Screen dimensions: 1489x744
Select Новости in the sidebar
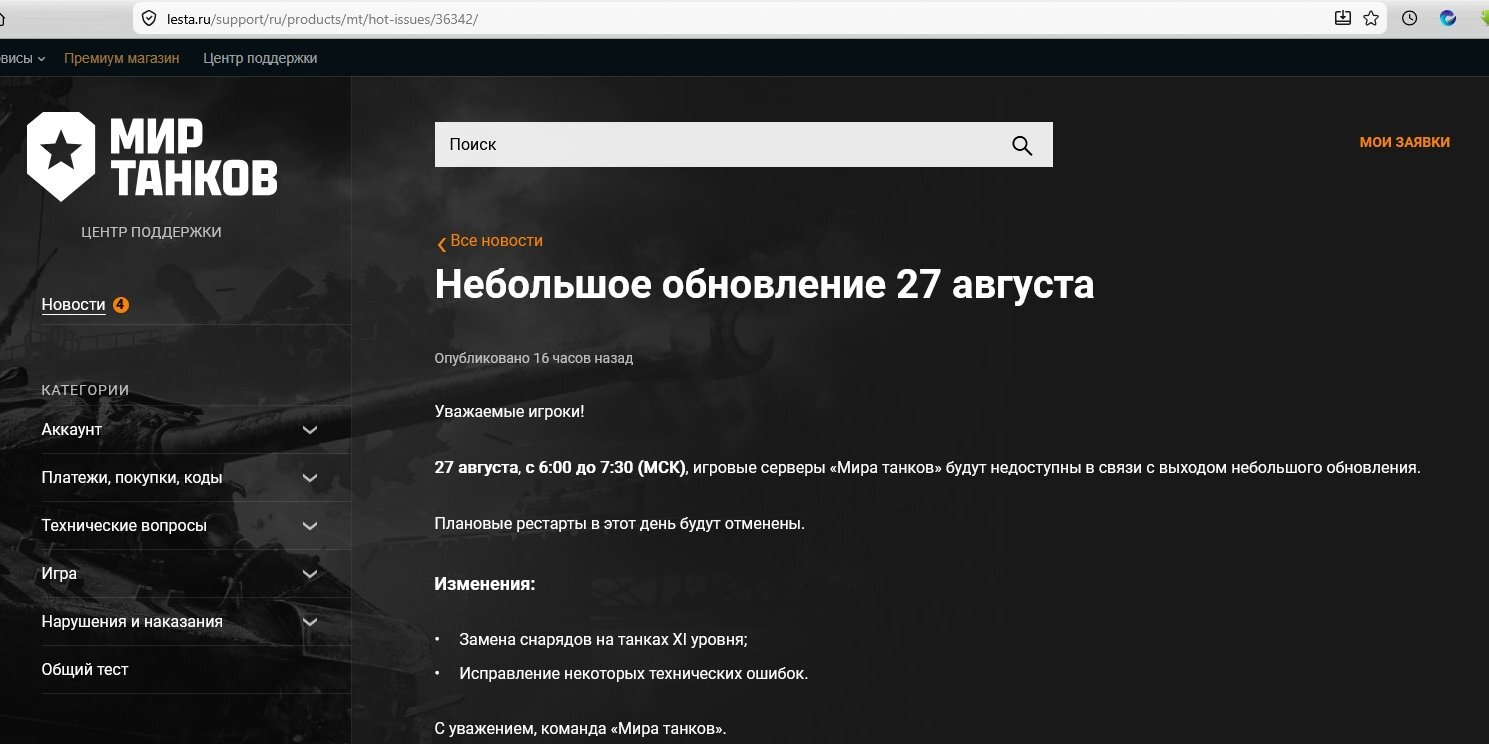tap(73, 305)
